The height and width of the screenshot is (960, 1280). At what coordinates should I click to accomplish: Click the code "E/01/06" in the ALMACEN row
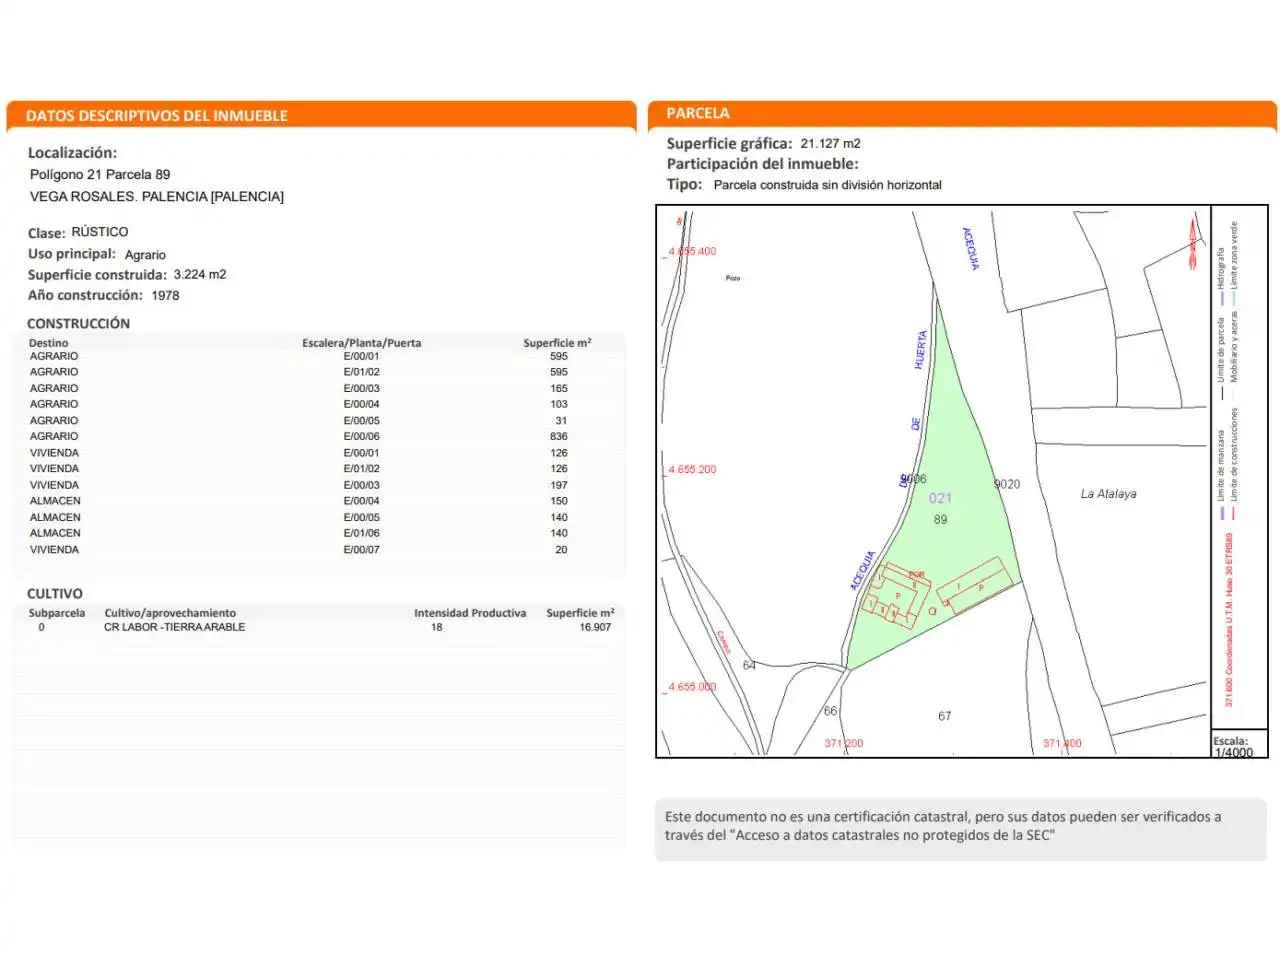pyautogui.click(x=362, y=533)
